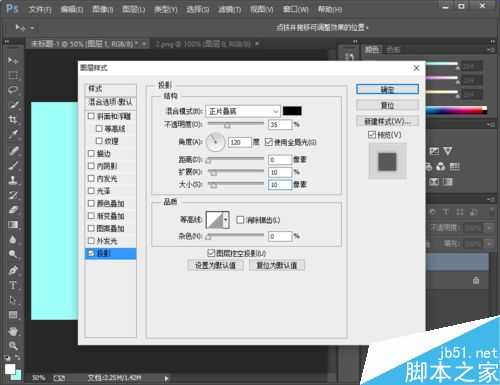Select the Dodge tool

[13, 255]
